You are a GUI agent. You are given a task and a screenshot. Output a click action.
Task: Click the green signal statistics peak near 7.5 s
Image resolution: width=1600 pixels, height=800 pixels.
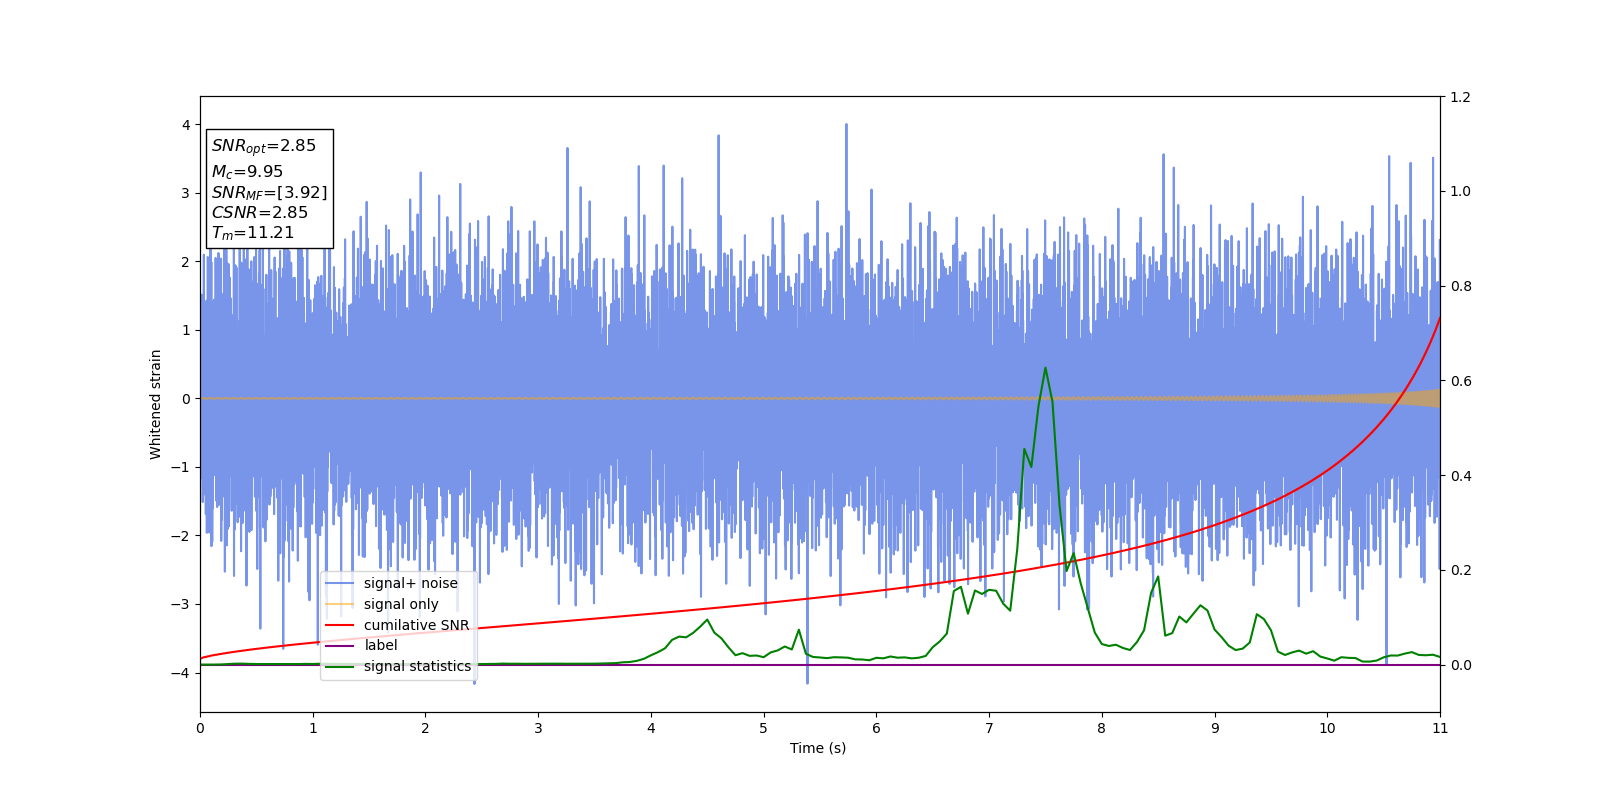[1045, 368]
